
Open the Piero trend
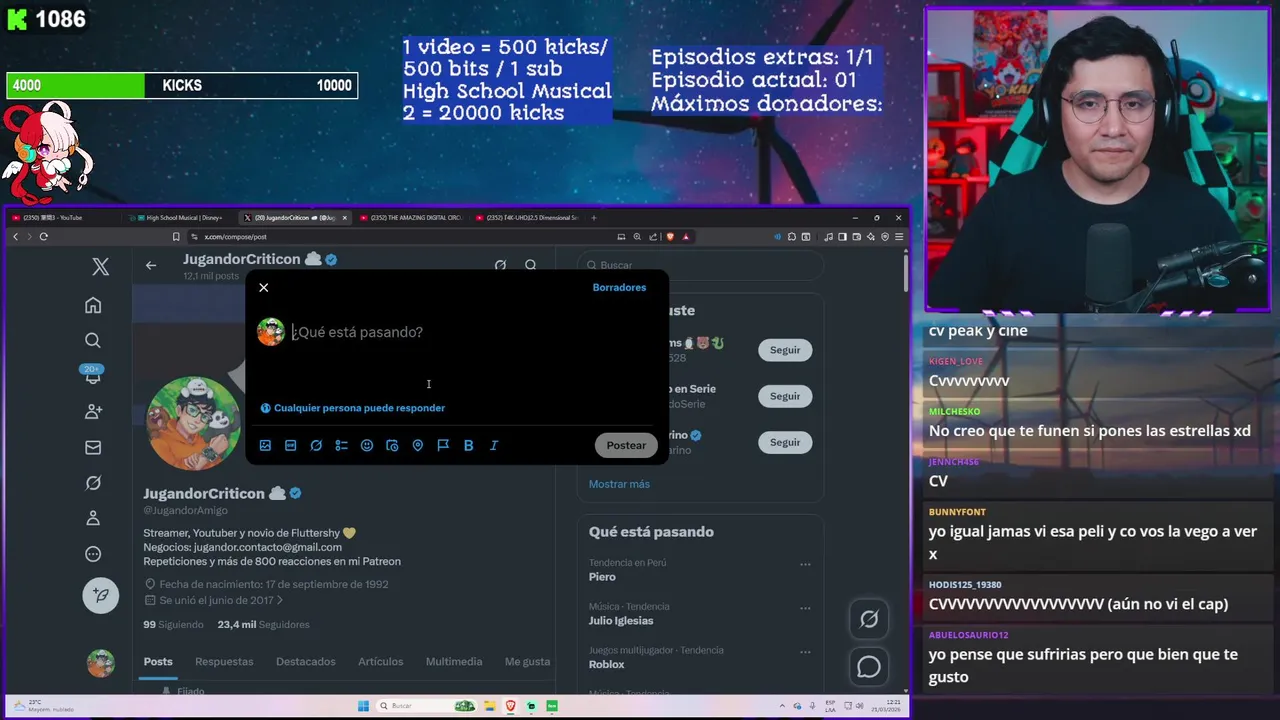pos(602,577)
